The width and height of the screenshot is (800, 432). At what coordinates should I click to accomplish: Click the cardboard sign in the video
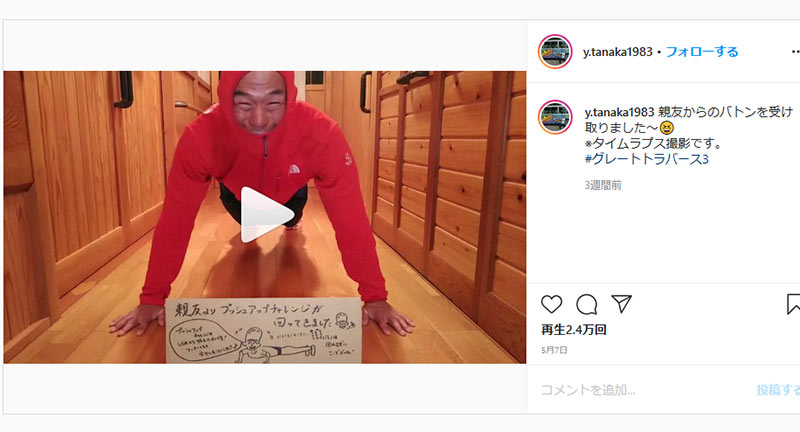[x=263, y=331]
